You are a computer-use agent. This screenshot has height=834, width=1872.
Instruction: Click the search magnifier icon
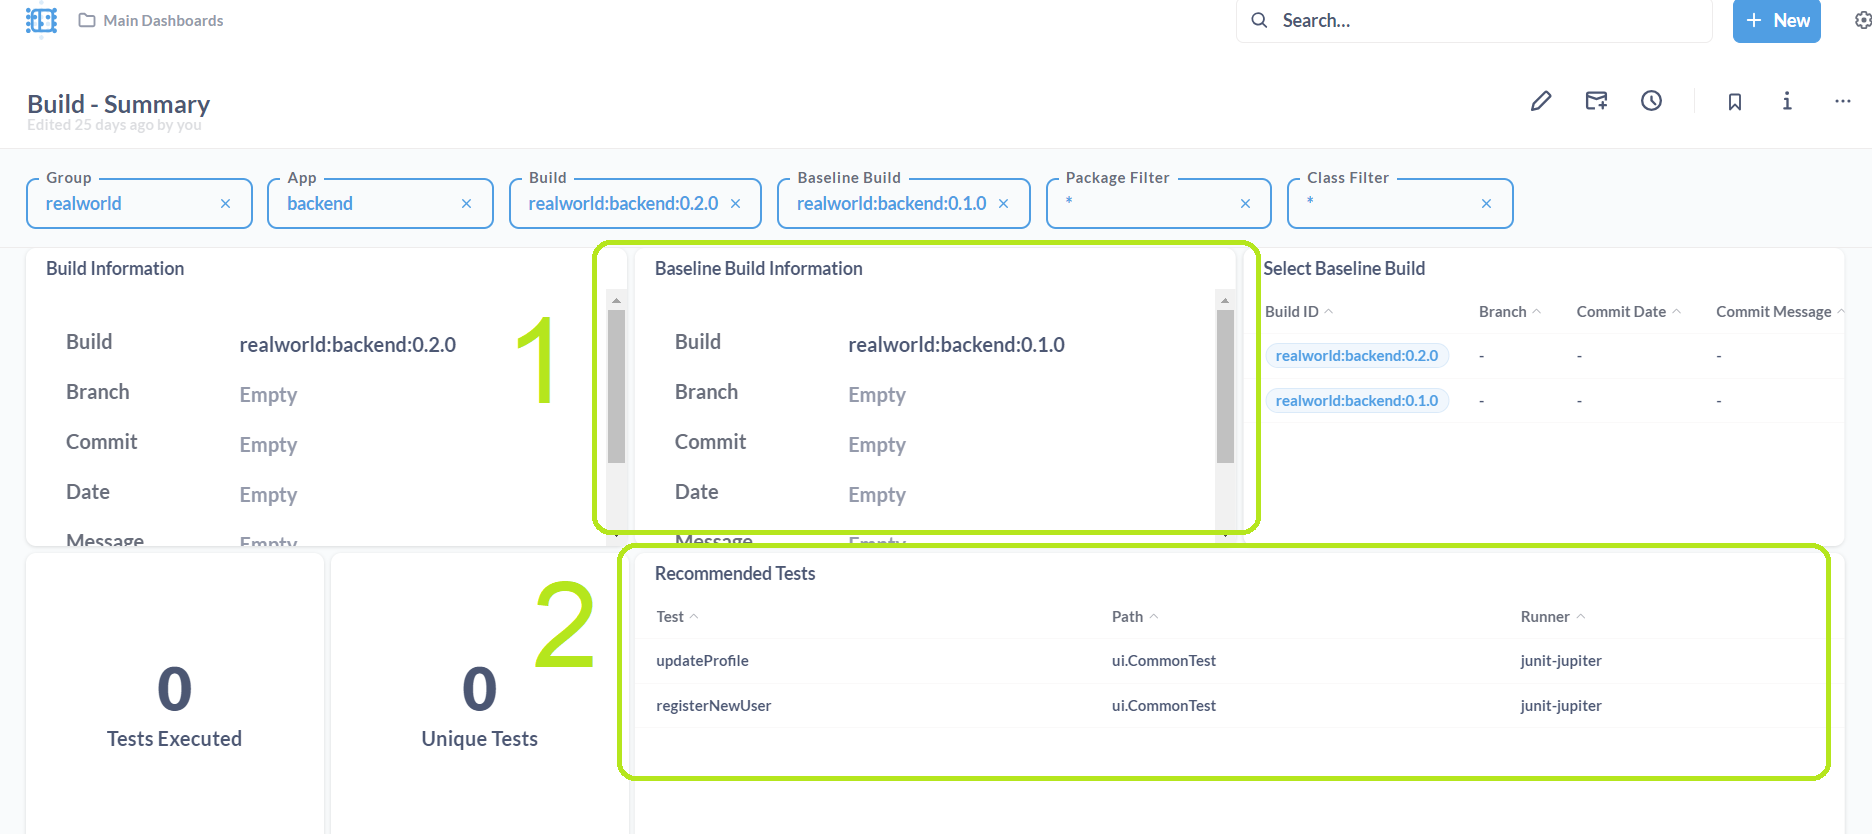coord(1259,20)
